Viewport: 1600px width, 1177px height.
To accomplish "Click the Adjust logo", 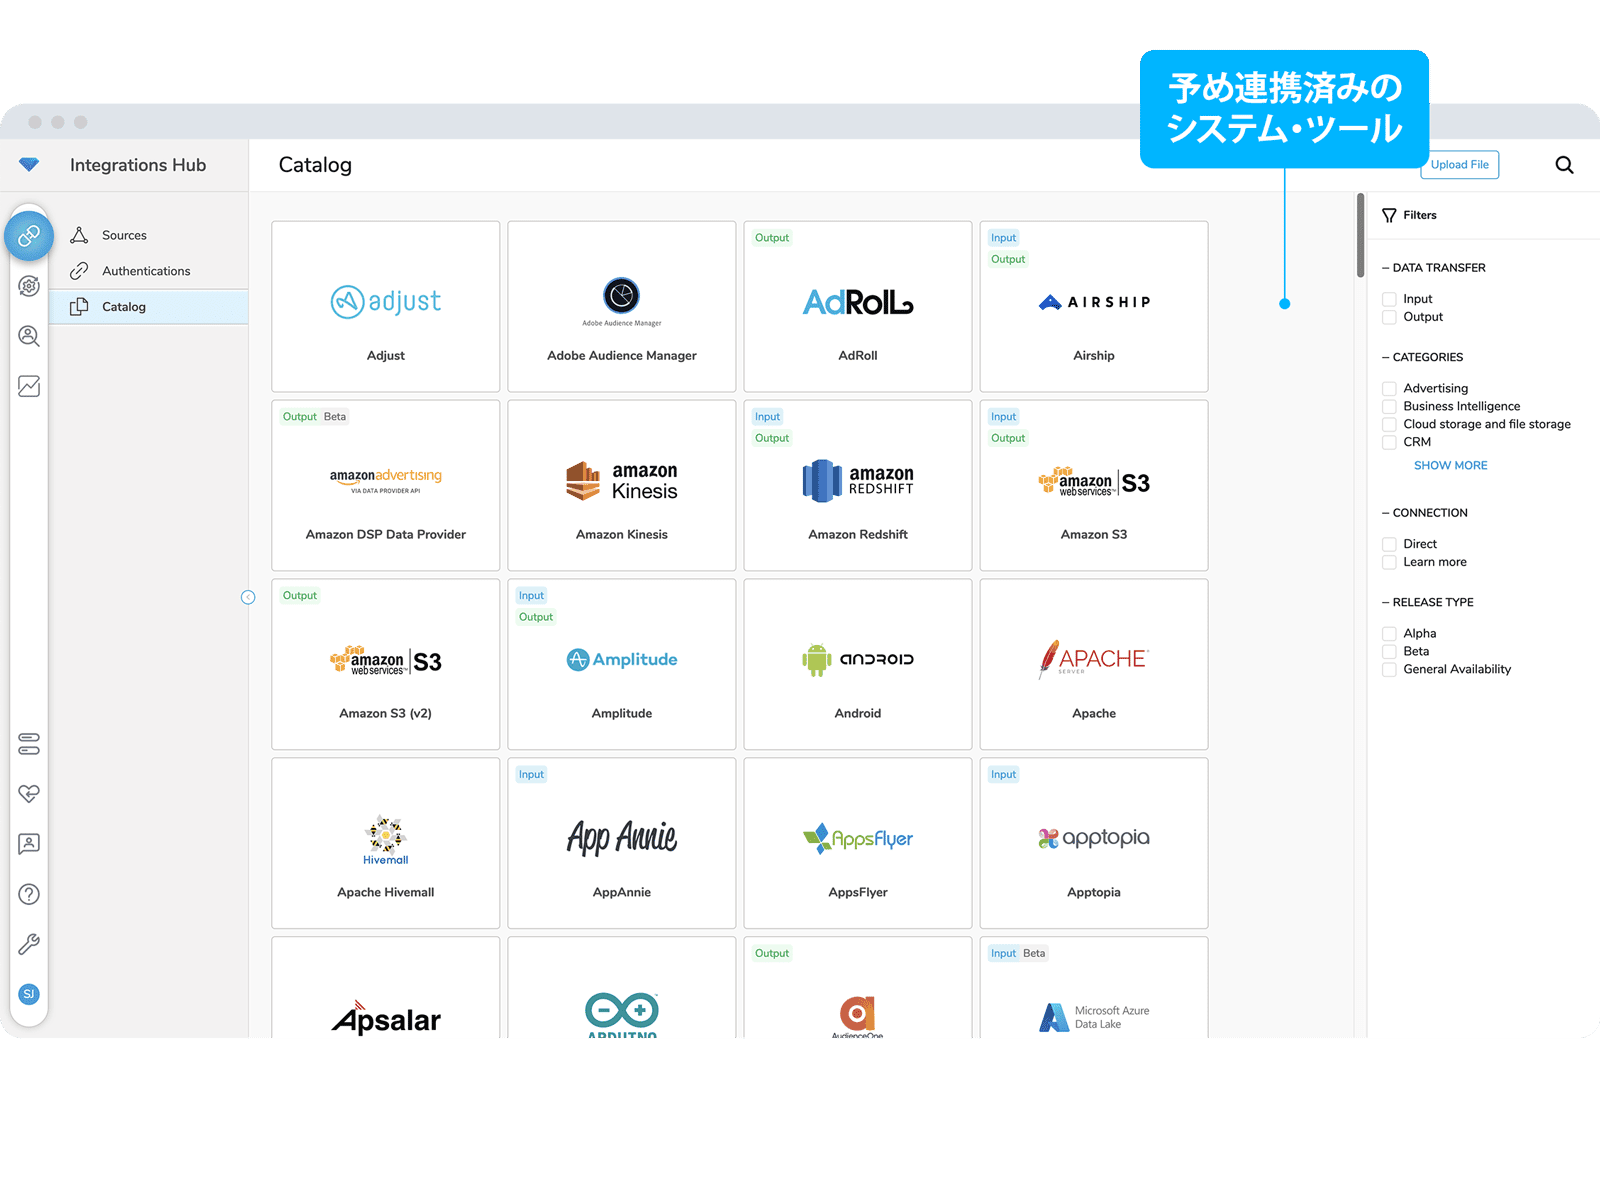I will (386, 301).
